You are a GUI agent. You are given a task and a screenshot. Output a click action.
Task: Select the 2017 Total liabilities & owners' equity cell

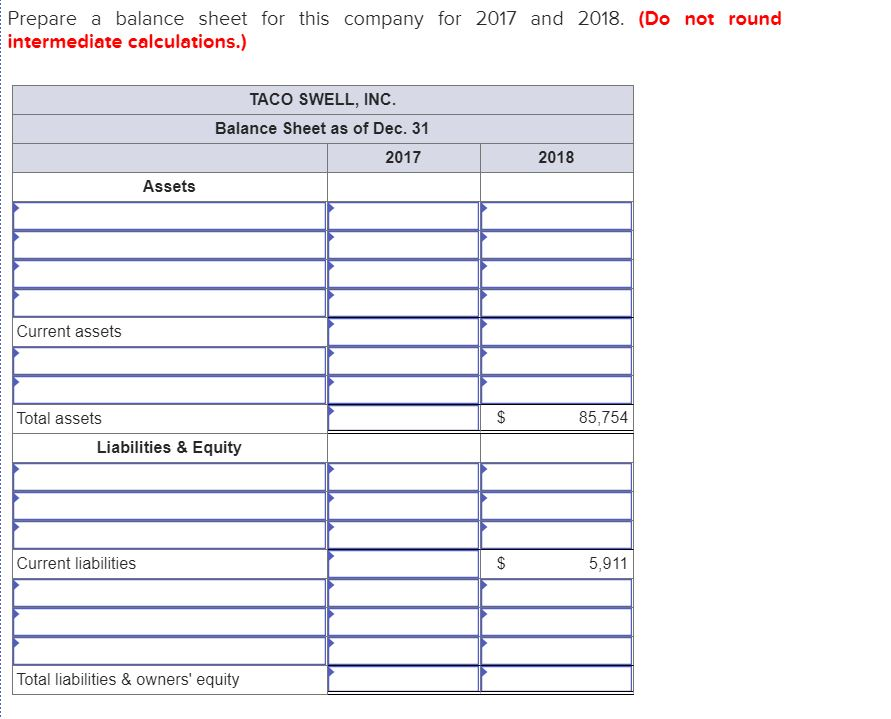tap(403, 679)
